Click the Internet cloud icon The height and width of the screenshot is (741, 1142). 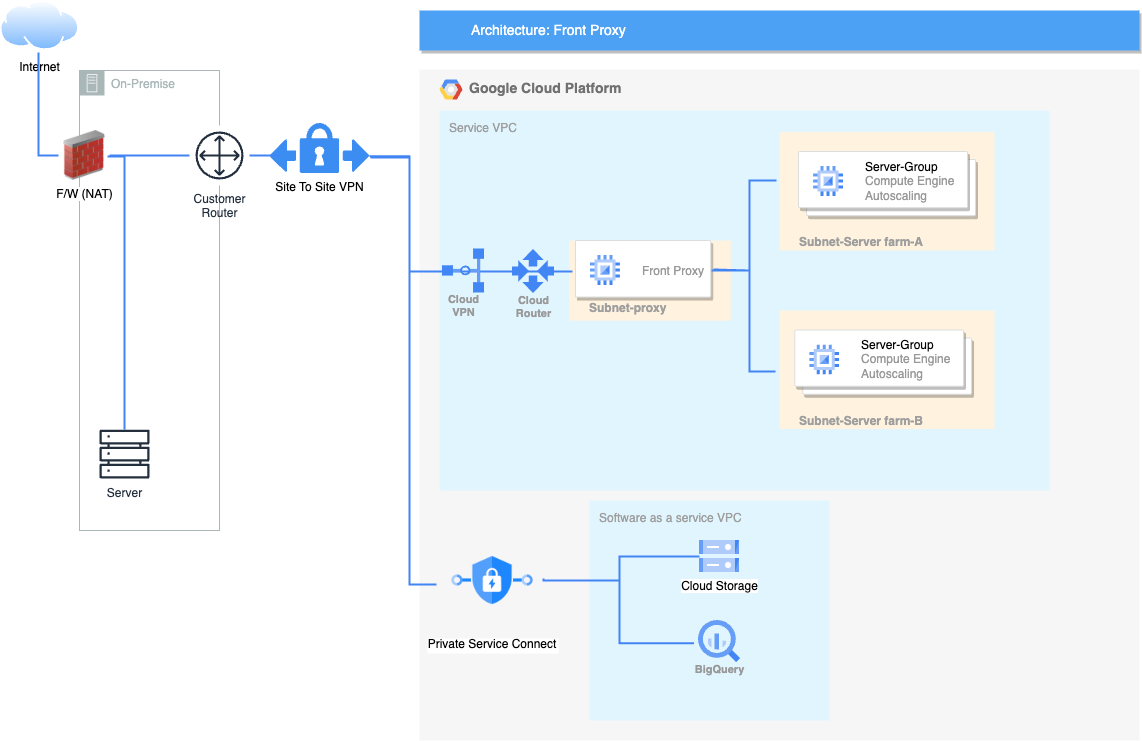pos(39,26)
